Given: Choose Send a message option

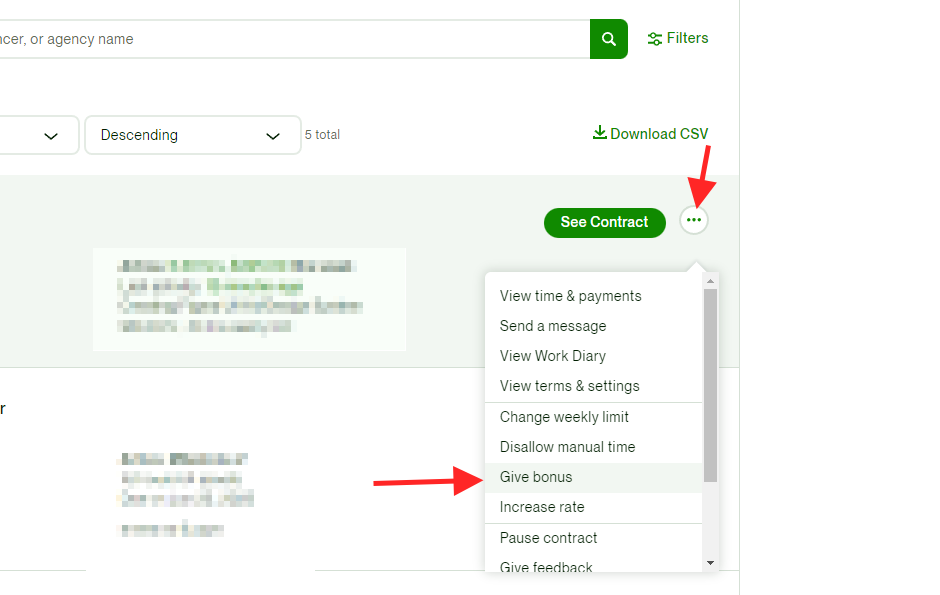Looking at the screenshot, I should tap(553, 326).
